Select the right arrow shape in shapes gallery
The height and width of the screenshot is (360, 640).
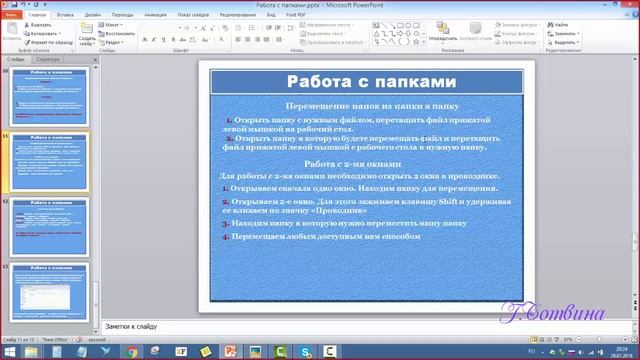click(x=400, y=34)
